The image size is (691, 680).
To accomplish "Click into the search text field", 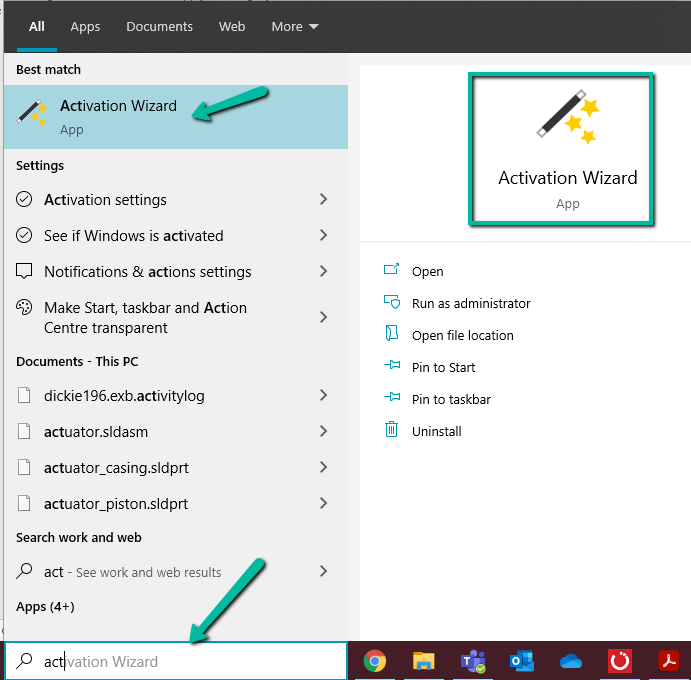I will click(176, 661).
